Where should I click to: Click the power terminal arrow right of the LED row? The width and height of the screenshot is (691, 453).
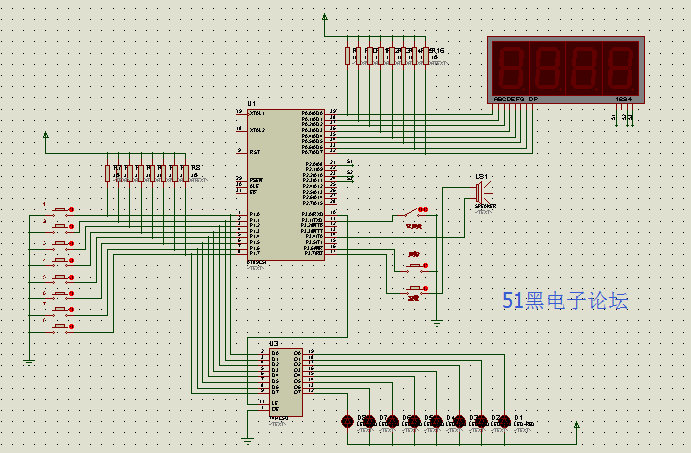(576, 425)
